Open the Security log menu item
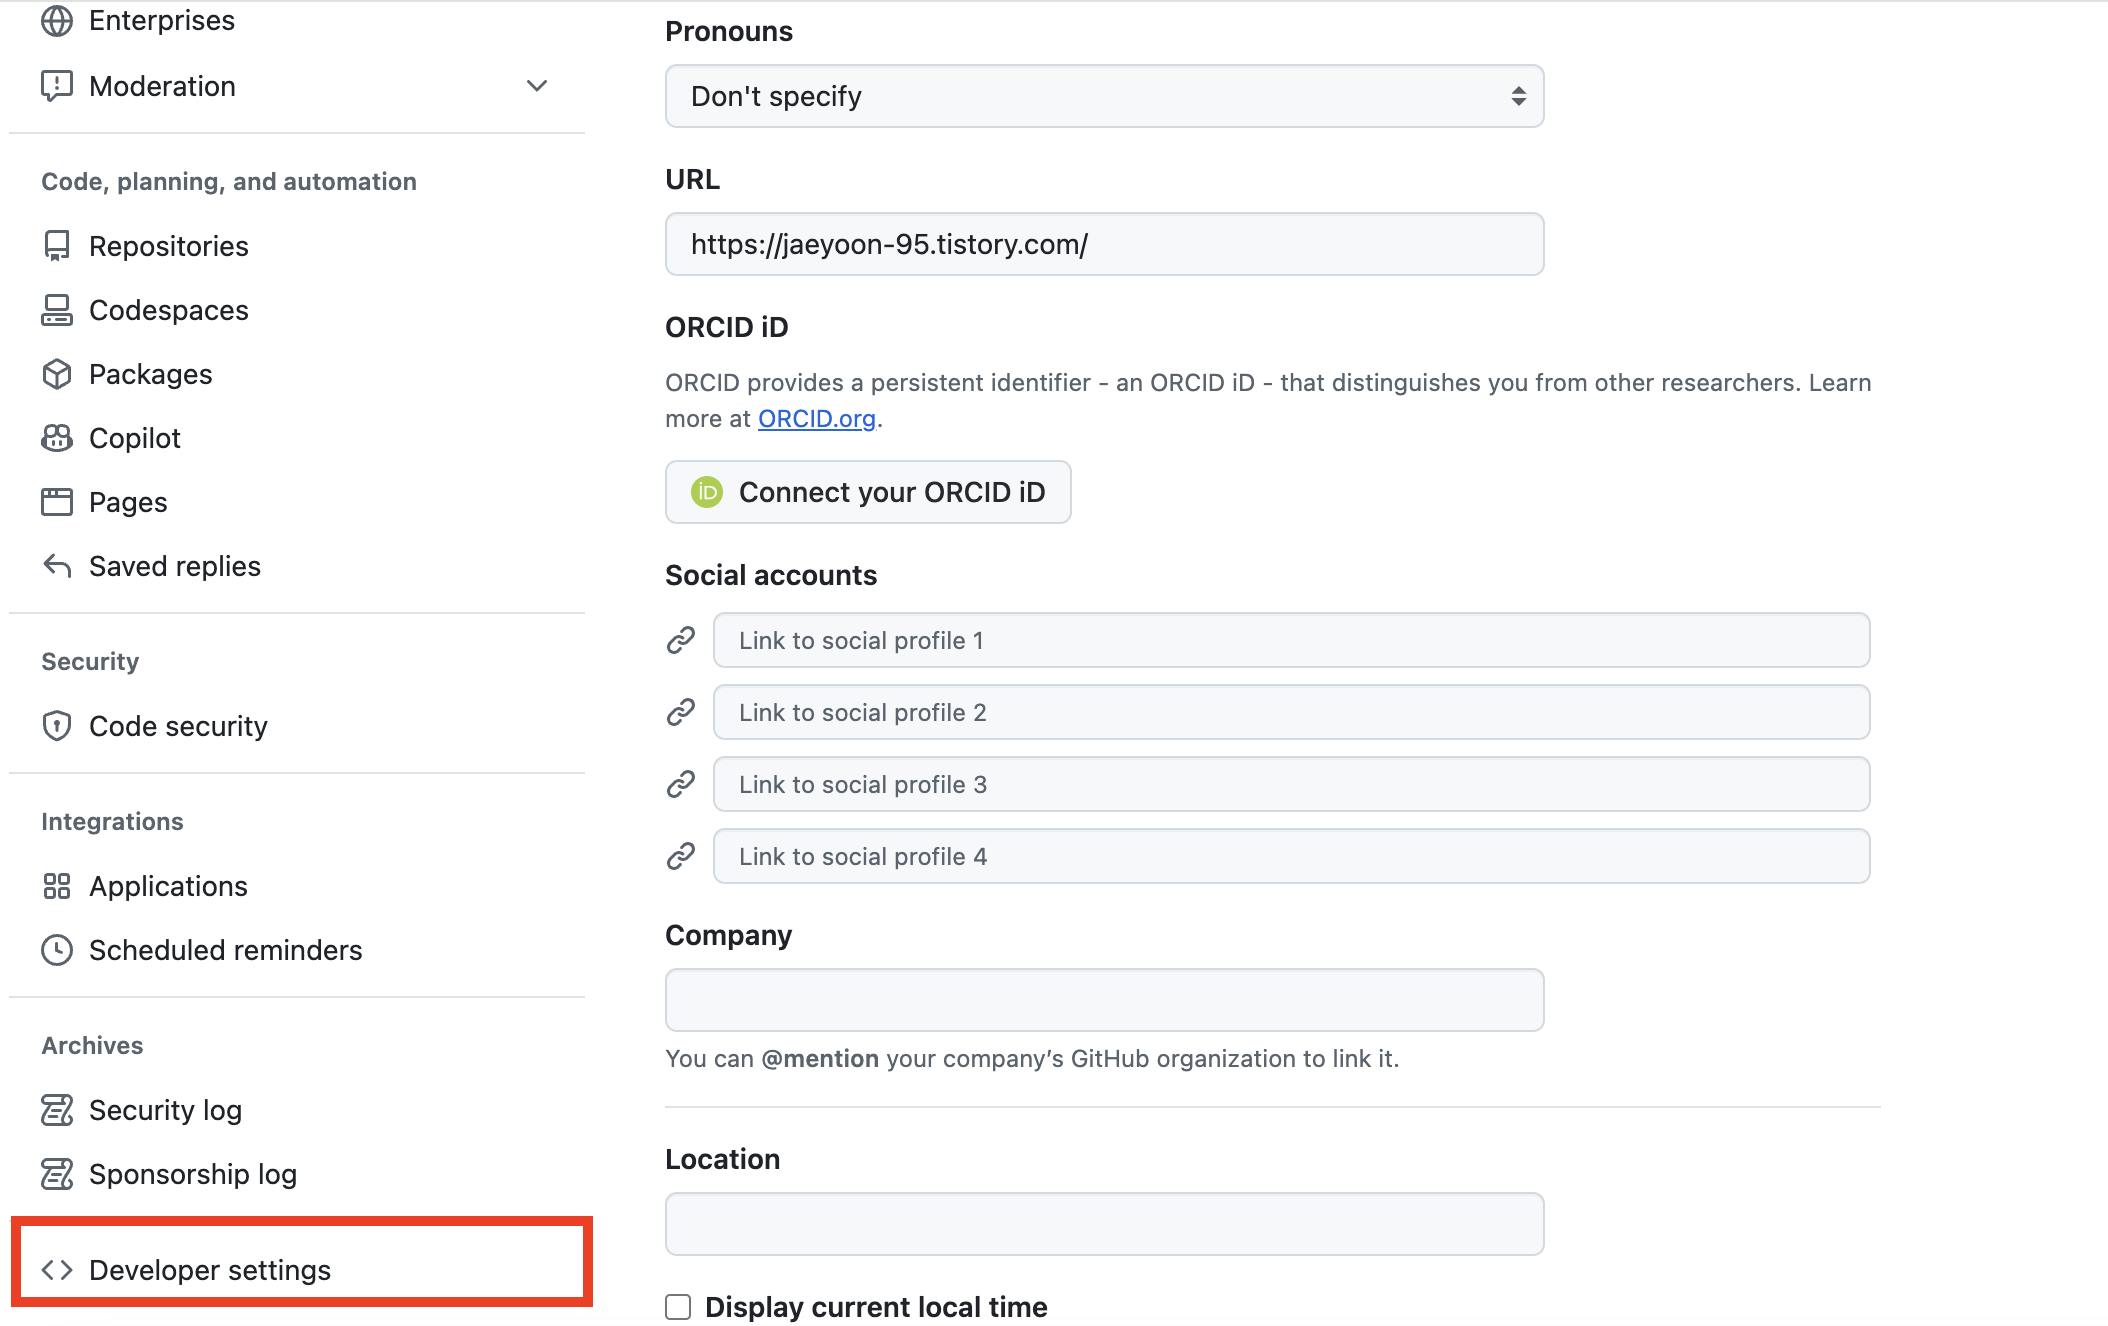 [165, 1110]
